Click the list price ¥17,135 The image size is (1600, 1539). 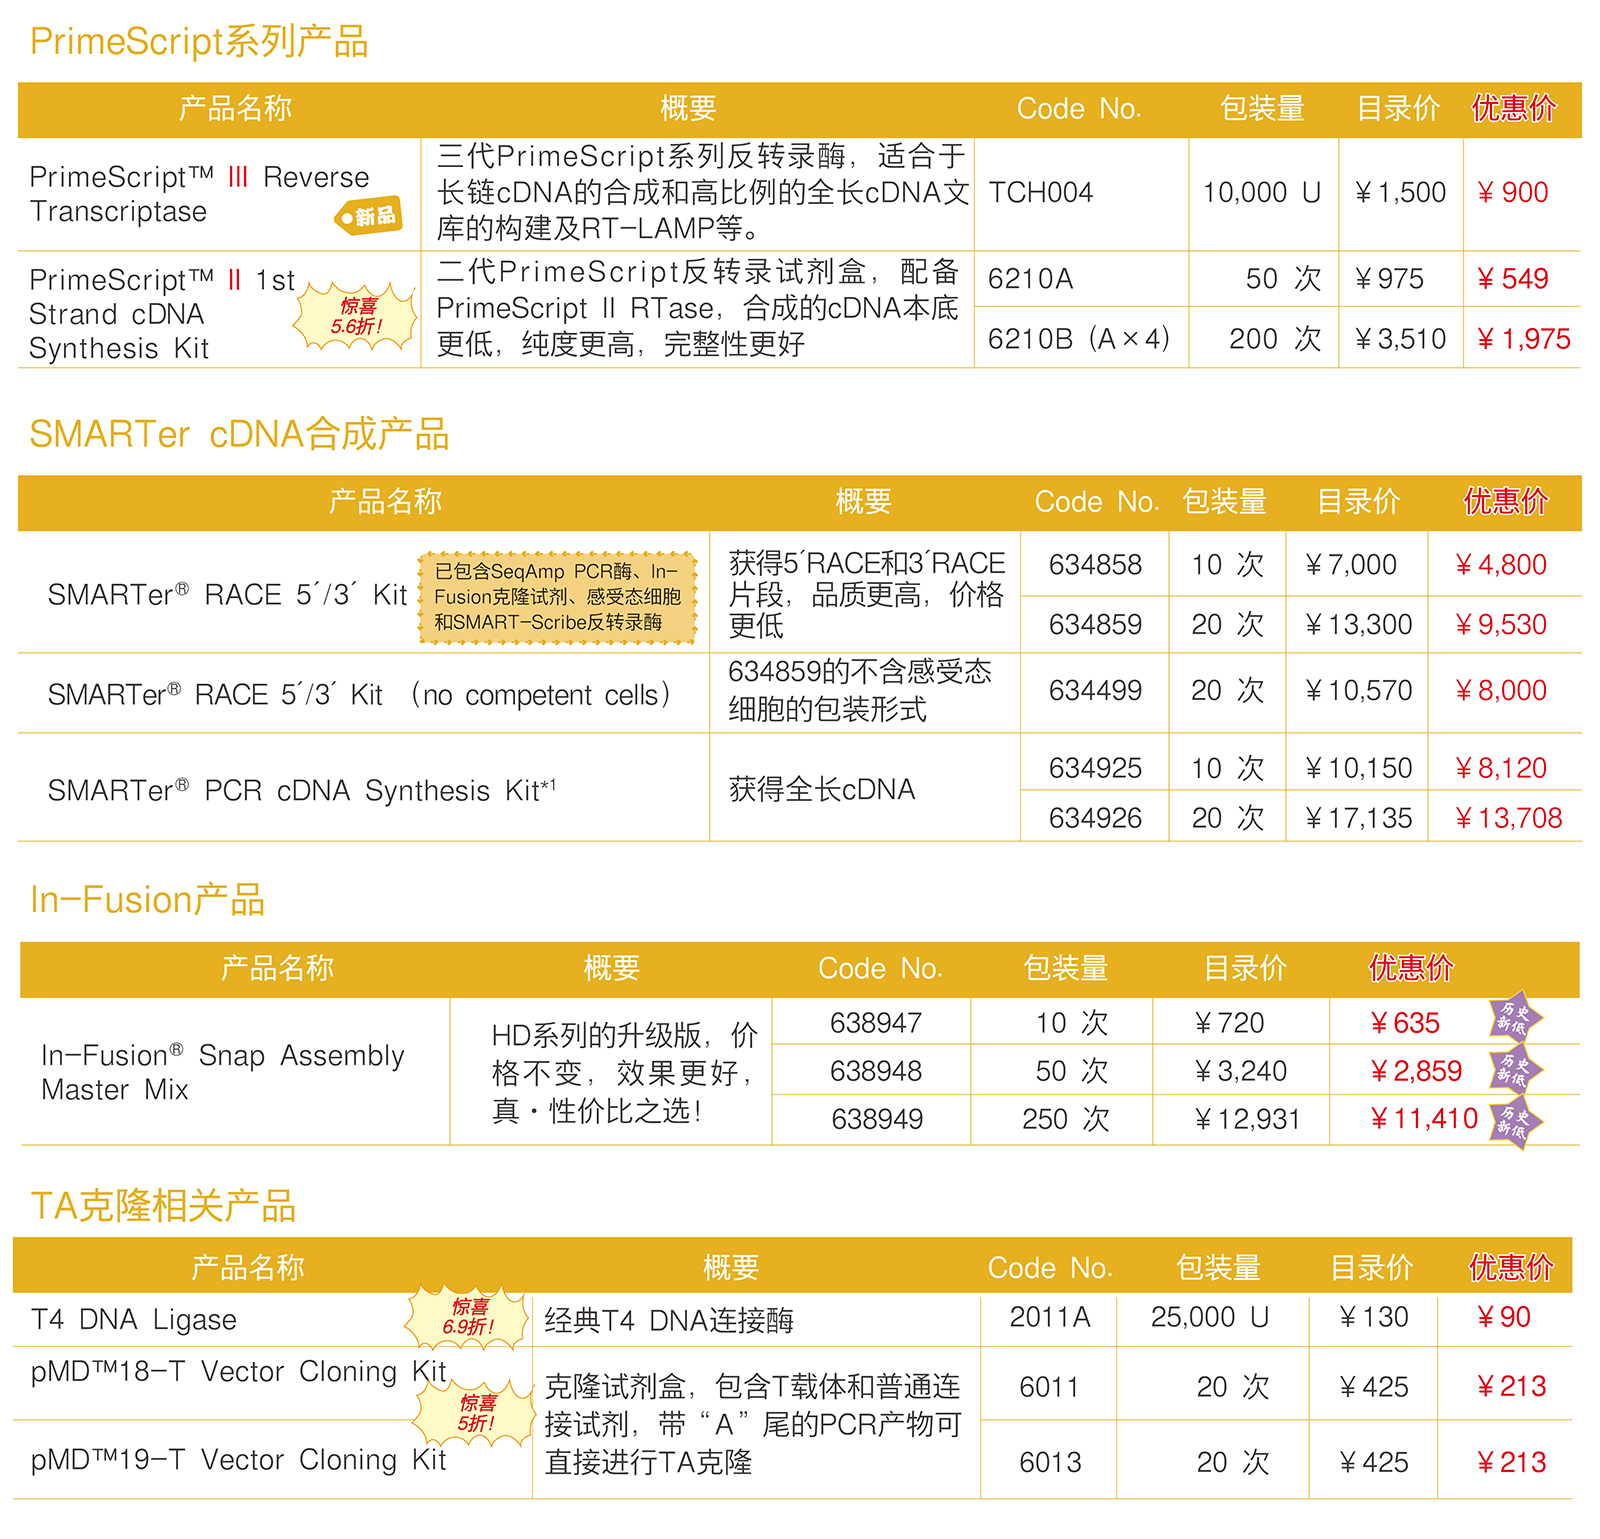point(1359,818)
